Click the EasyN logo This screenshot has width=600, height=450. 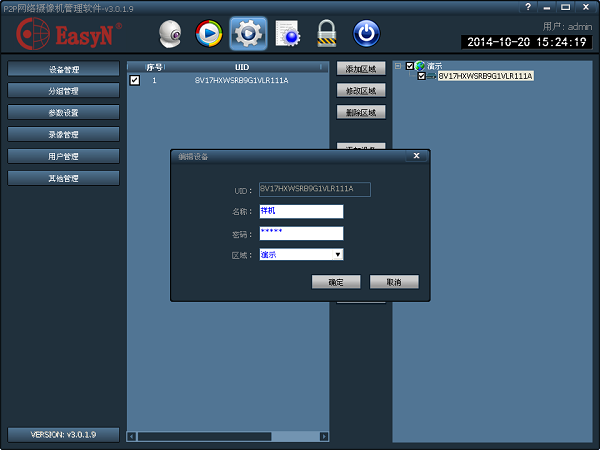coord(69,35)
